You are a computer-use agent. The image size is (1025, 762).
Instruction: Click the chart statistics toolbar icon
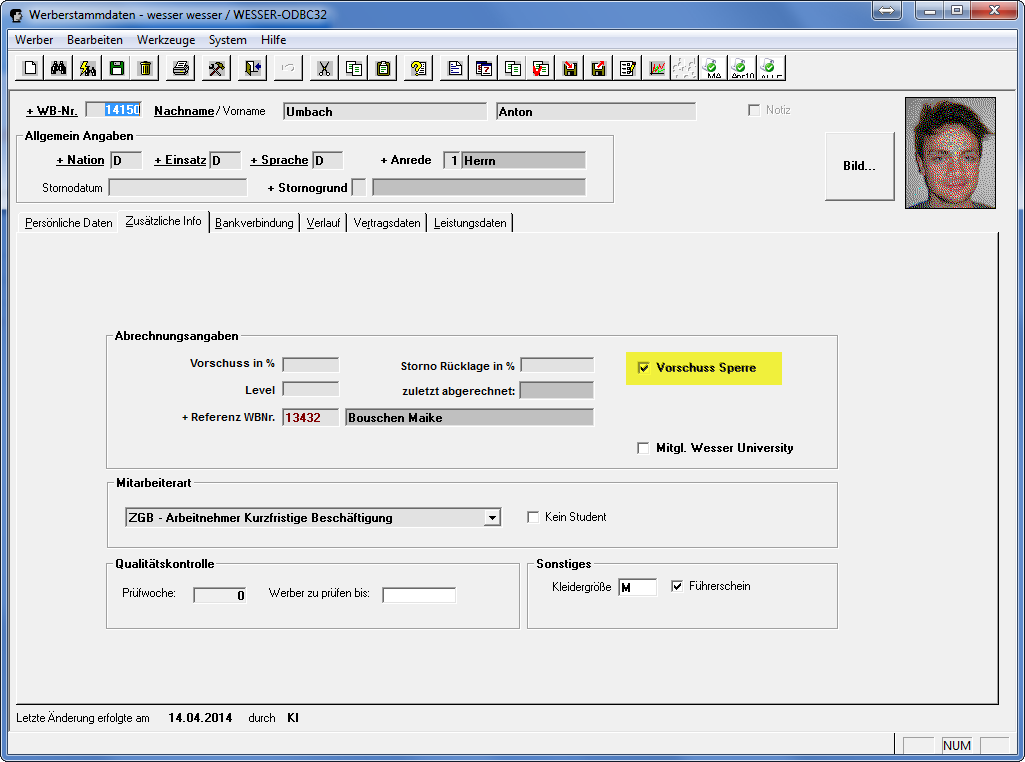[x=657, y=68]
